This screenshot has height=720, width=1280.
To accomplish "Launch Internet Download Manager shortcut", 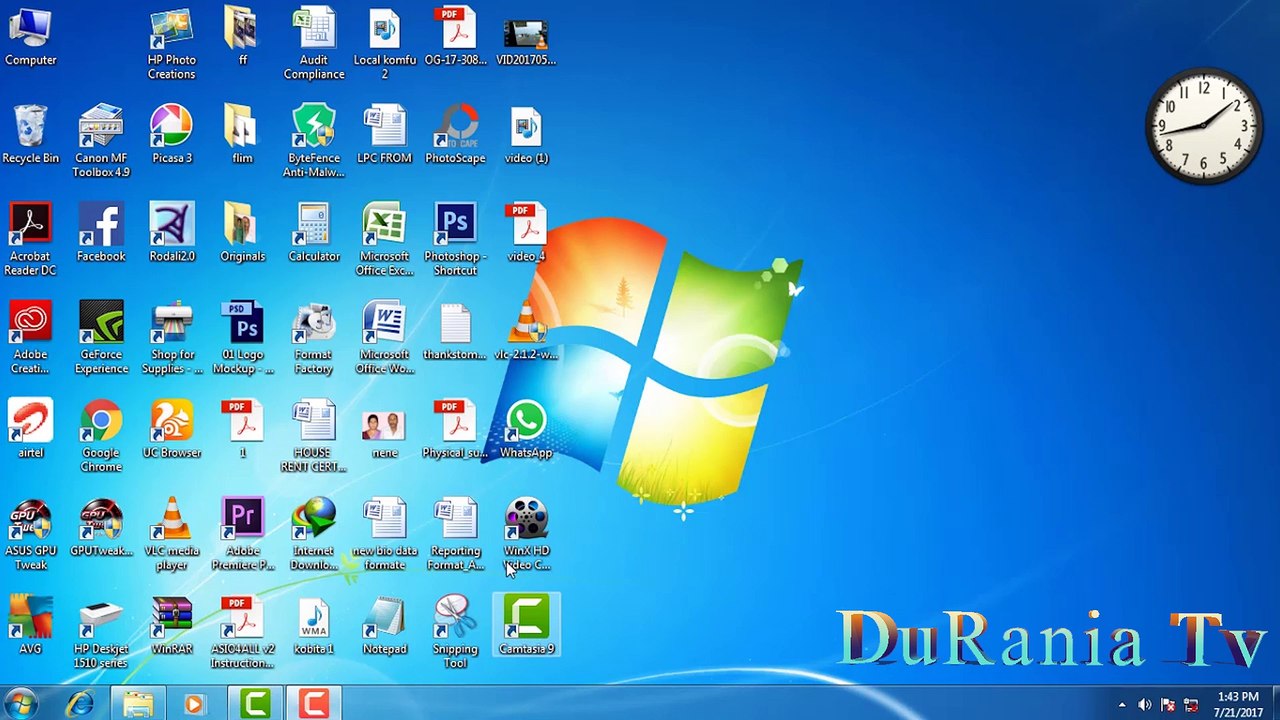I will click(x=314, y=534).
